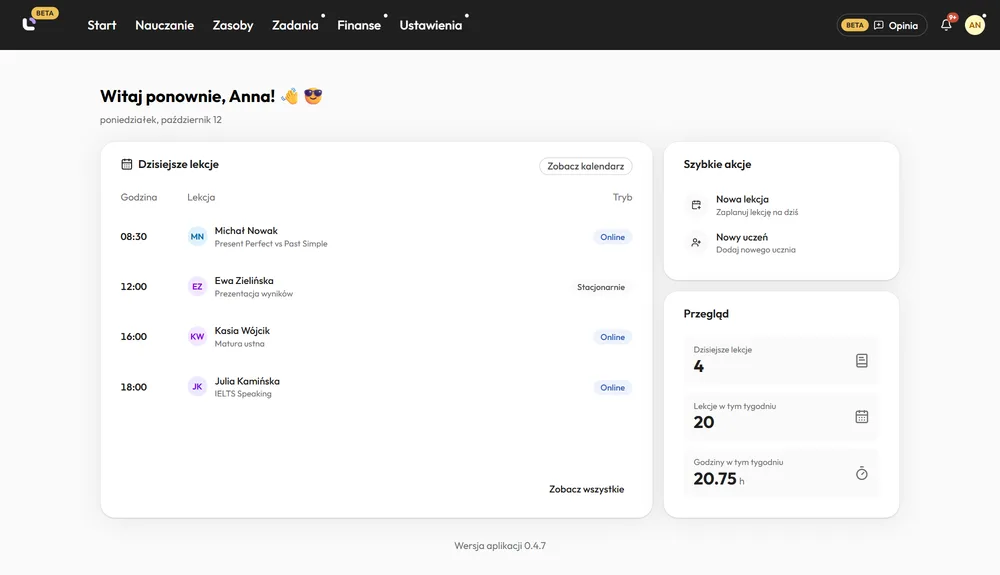Click the calendar icon beside Dzisiejsze lekcje
The width and height of the screenshot is (1000, 575).
click(126, 164)
